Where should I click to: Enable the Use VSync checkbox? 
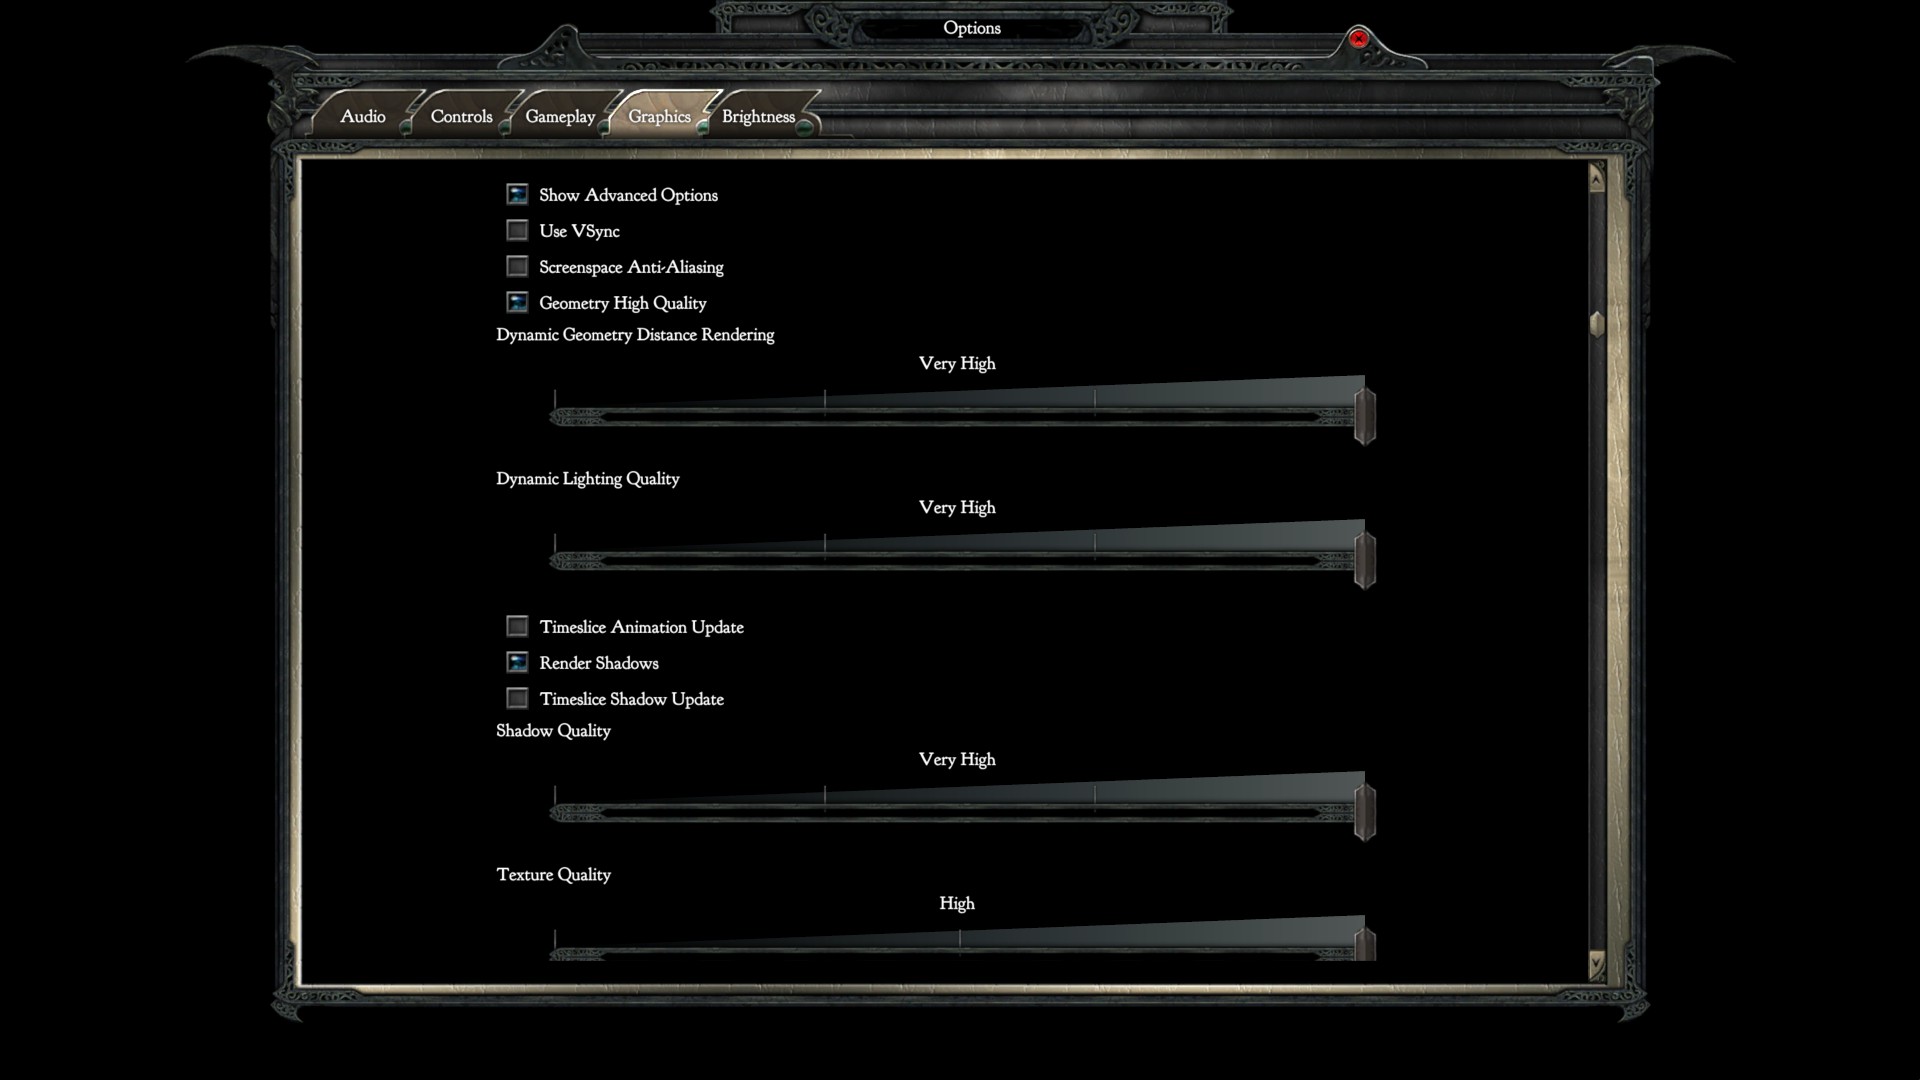click(x=517, y=231)
